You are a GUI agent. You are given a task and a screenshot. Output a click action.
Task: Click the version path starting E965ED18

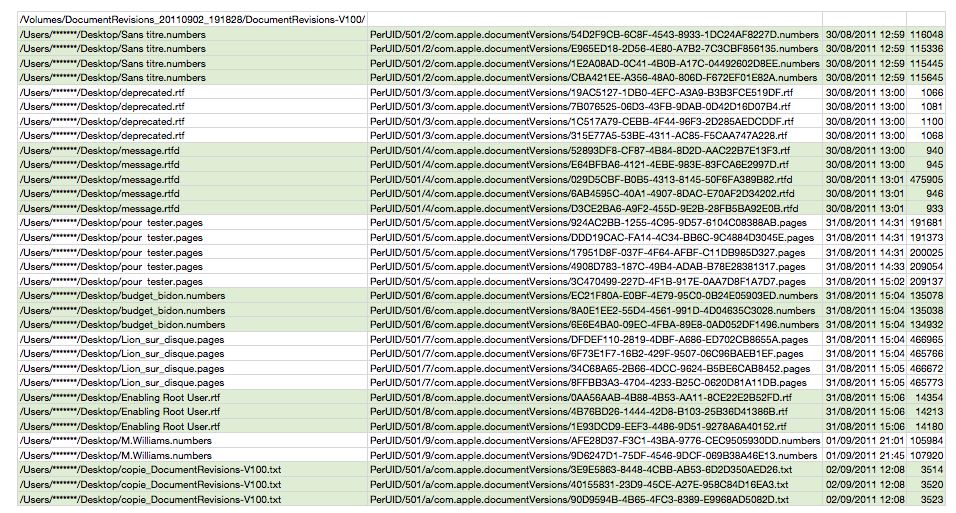click(x=594, y=49)
